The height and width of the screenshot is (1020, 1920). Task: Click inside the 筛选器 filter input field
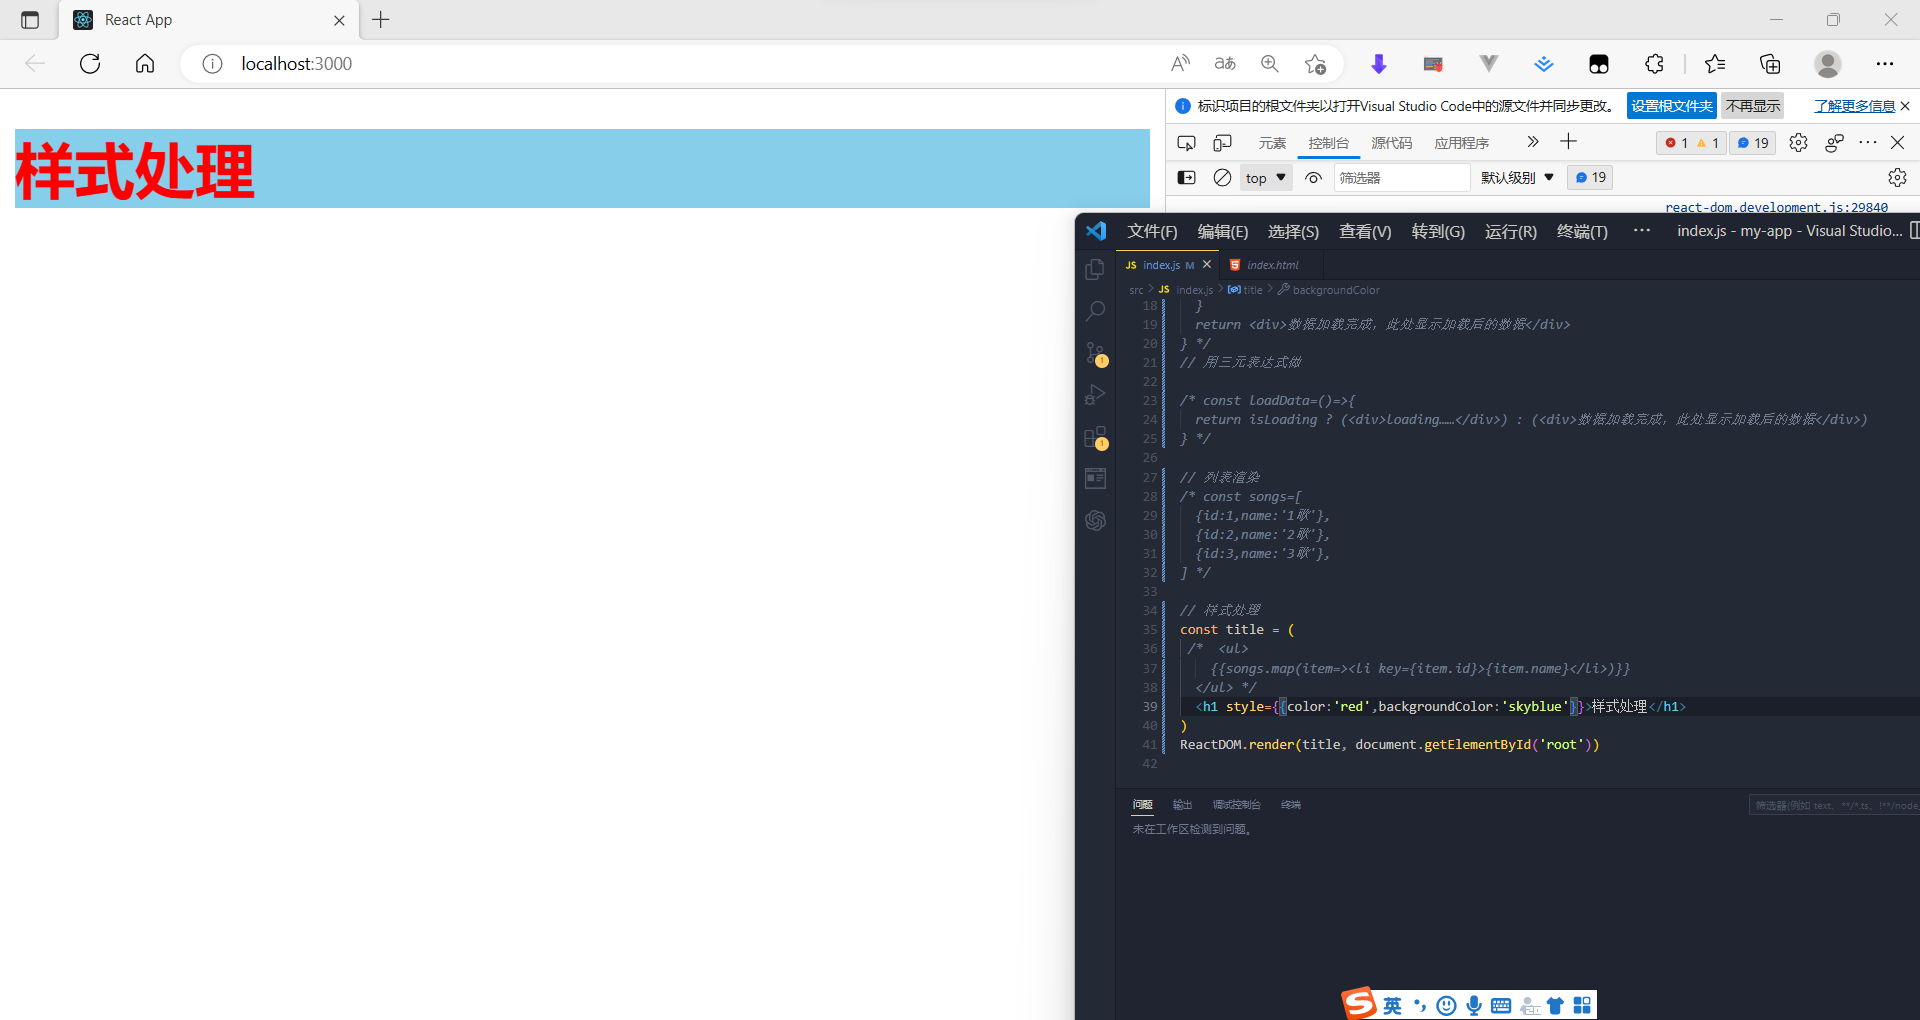pyautogui.click(x=1400, y=177)
